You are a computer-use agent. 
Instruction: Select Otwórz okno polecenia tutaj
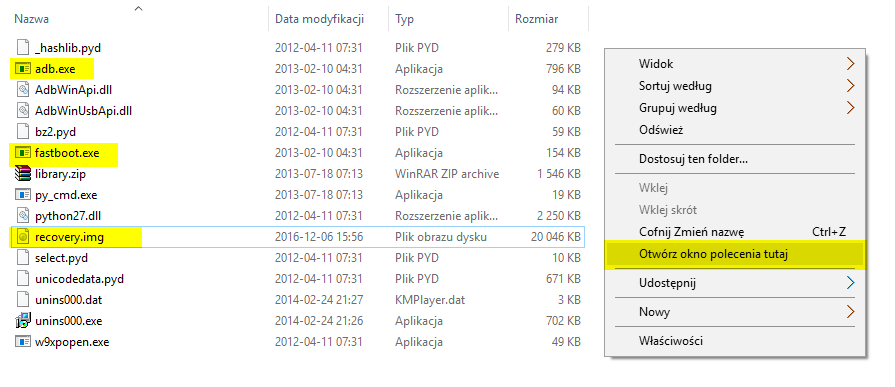pos(713,254)
